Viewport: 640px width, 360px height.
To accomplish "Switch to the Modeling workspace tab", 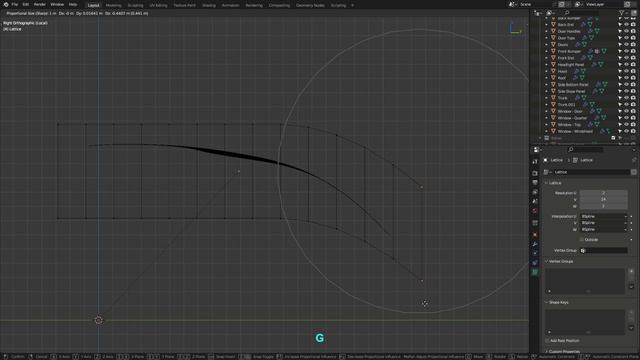I will point(113,5).
